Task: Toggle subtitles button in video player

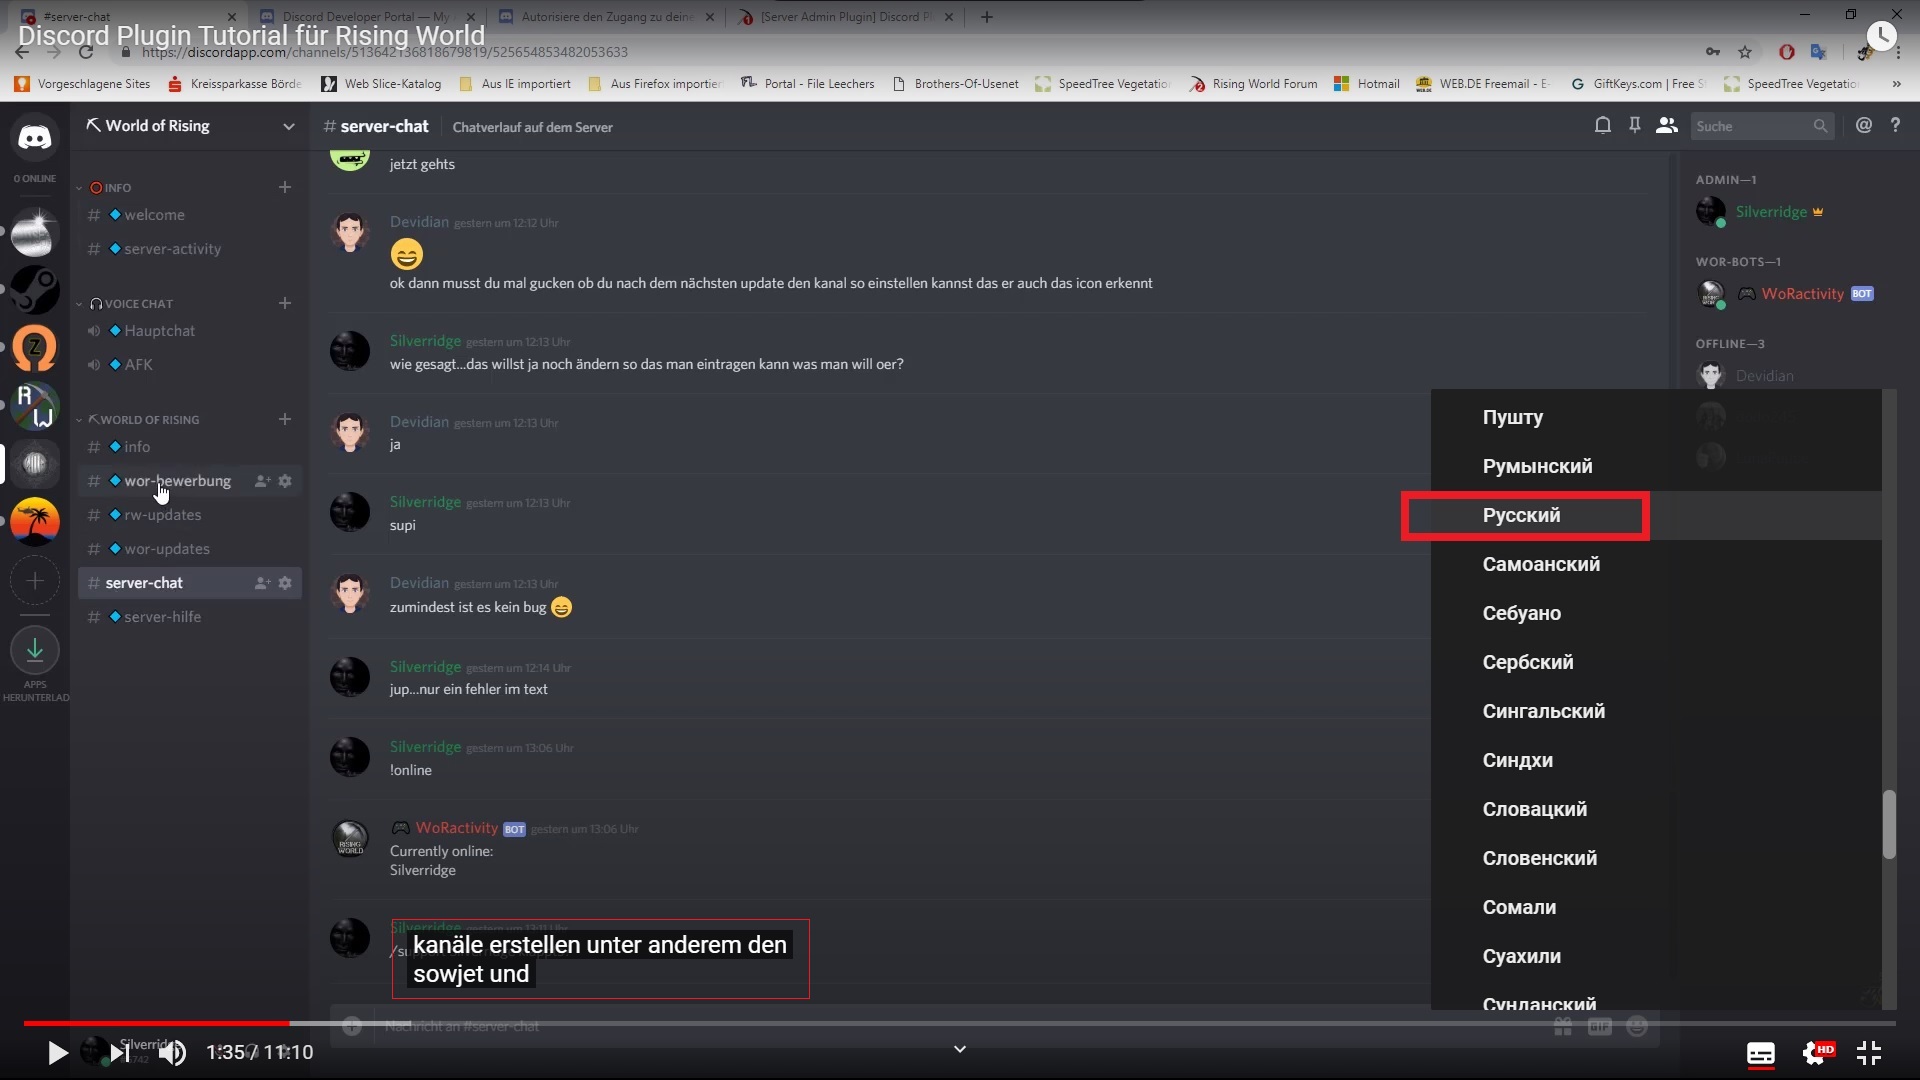Action: point(1760,1053)
